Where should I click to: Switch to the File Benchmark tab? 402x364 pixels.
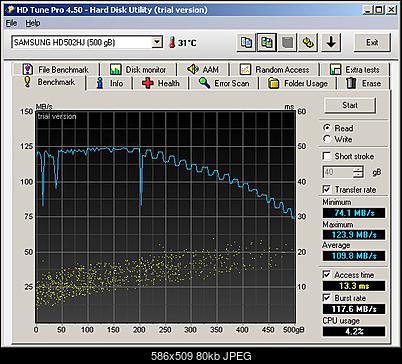point(56,69)
